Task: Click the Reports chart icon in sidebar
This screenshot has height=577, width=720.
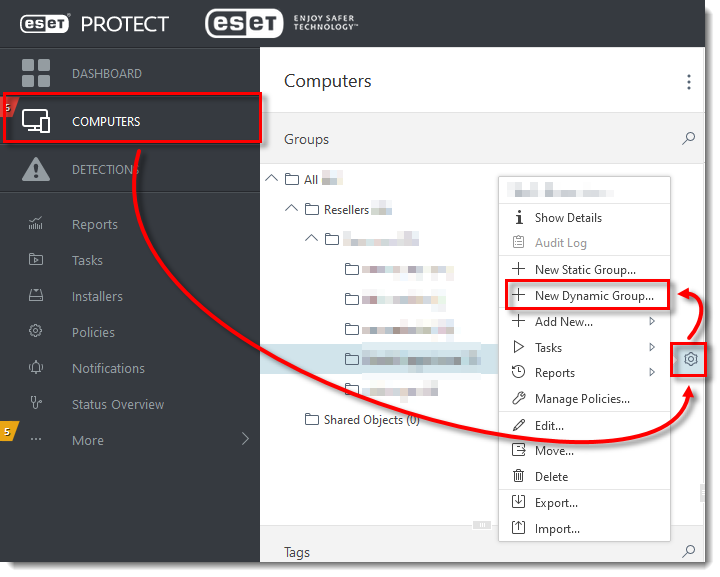Action: click(x=35, y=223)
